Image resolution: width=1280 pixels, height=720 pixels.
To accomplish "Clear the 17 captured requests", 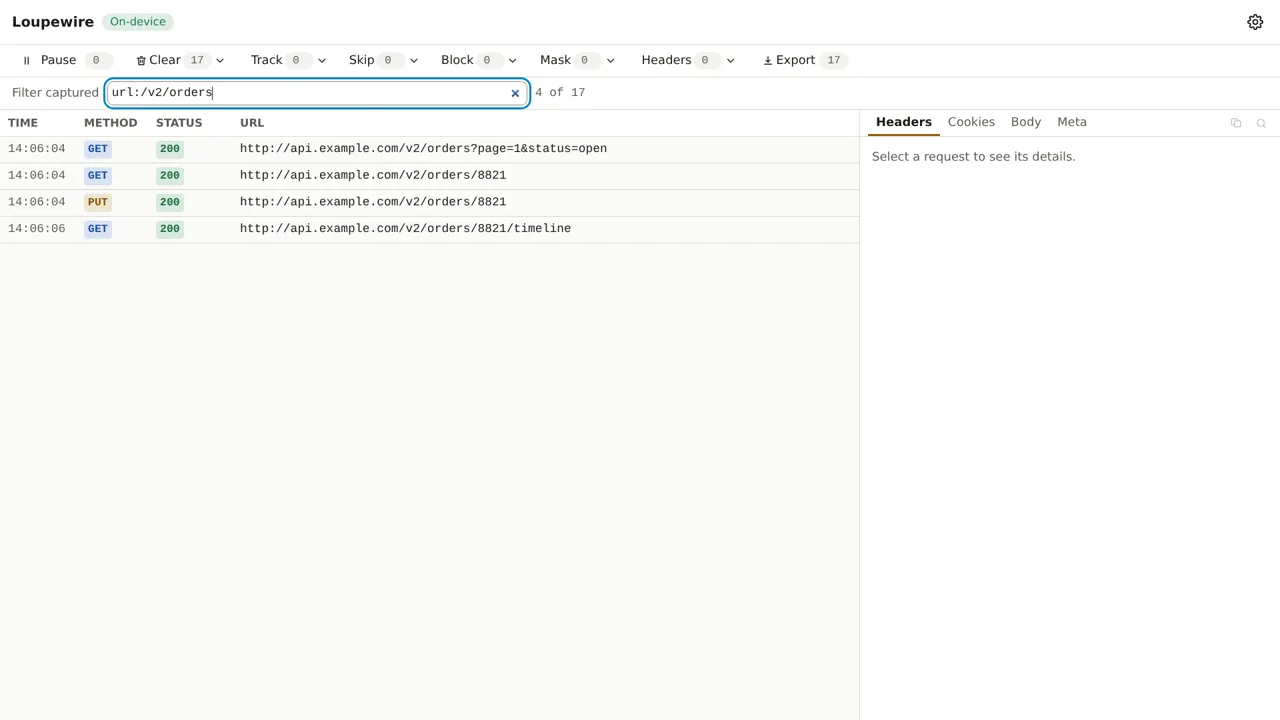I will (x=171, y=60).
